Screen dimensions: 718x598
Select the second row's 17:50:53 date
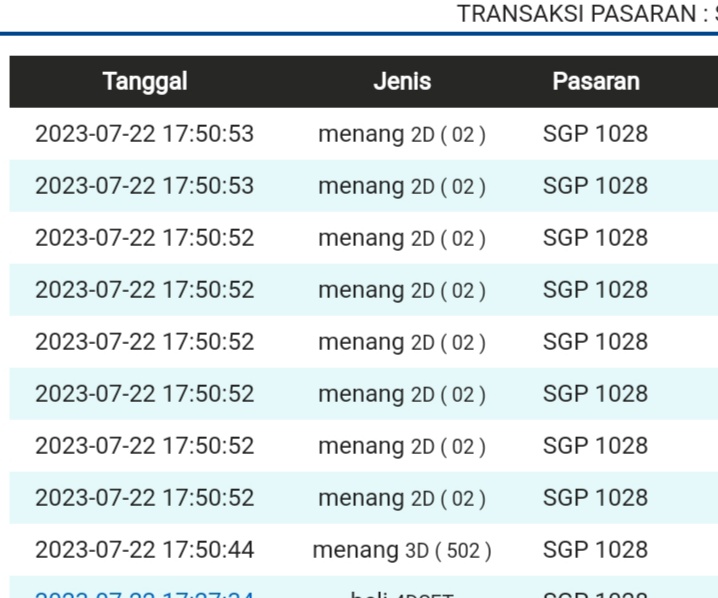coord(145,186)
